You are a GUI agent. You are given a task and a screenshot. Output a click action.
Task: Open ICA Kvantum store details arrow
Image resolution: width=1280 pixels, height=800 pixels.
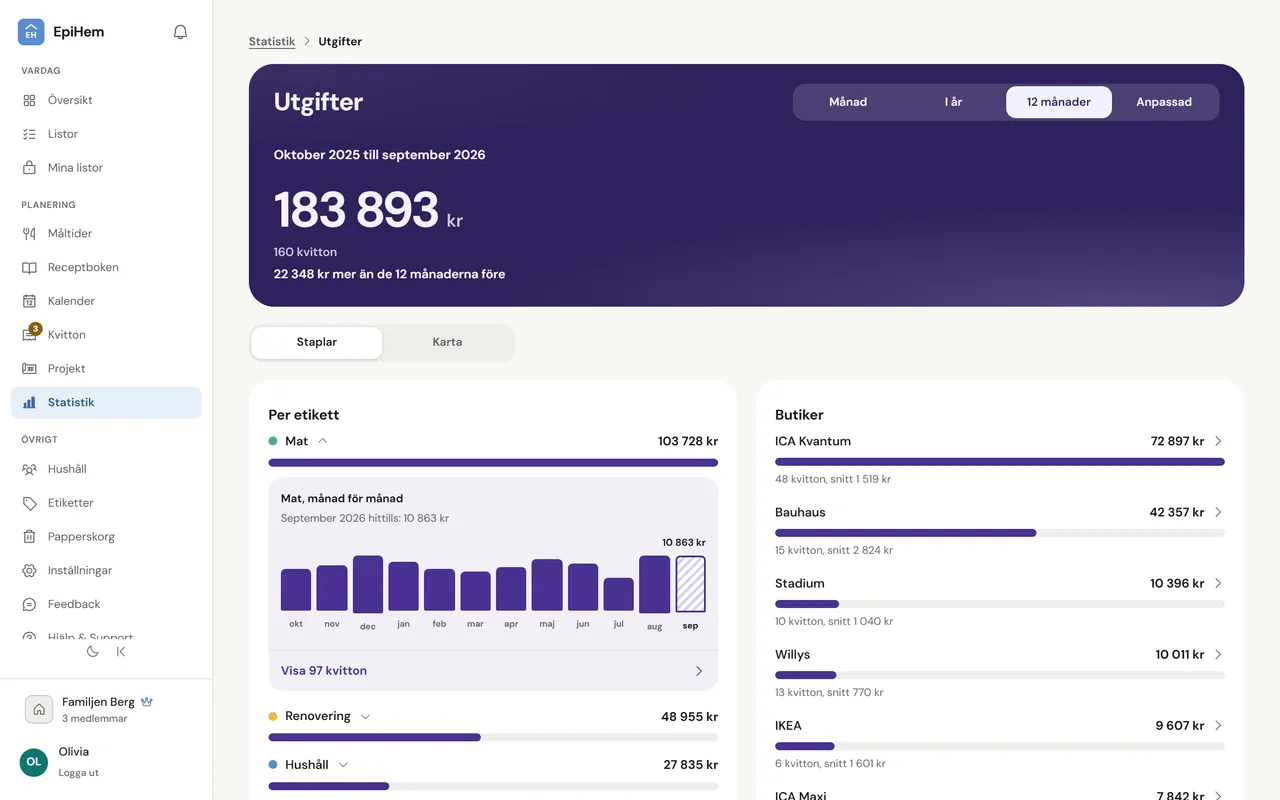pyautogui.click(x=1218, y=441)
